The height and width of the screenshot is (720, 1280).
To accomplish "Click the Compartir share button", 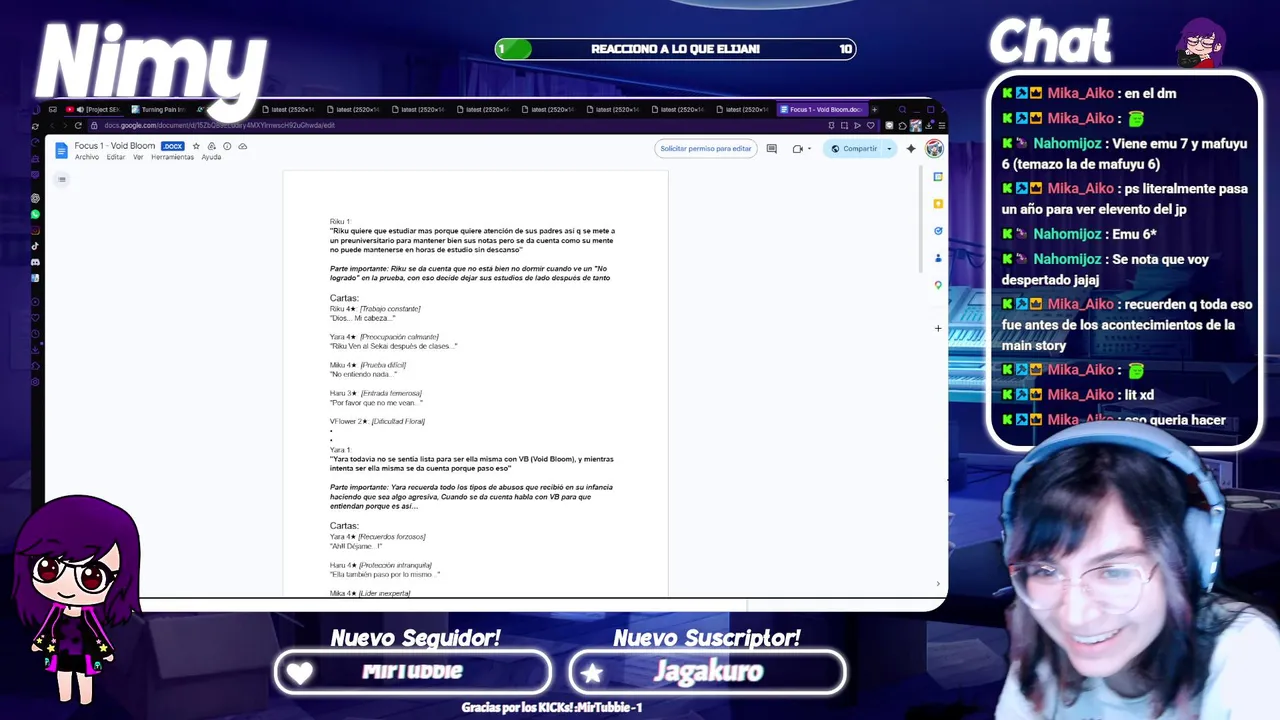I will click(853, 149).
